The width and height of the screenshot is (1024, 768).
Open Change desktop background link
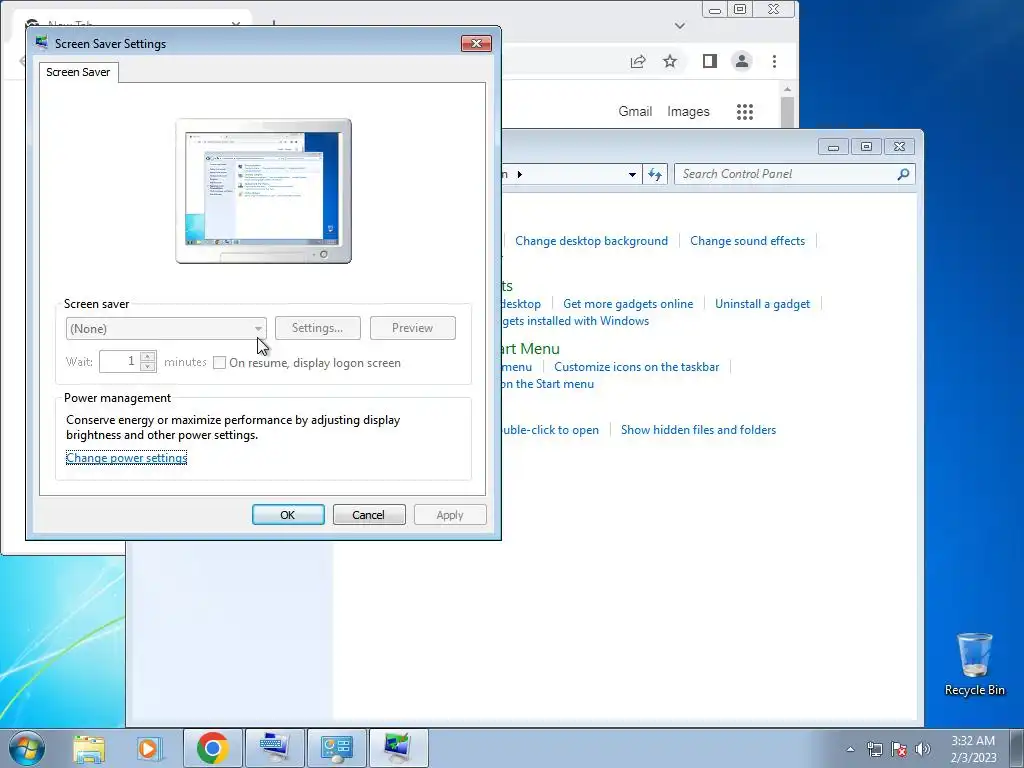[x=592, y=241]
